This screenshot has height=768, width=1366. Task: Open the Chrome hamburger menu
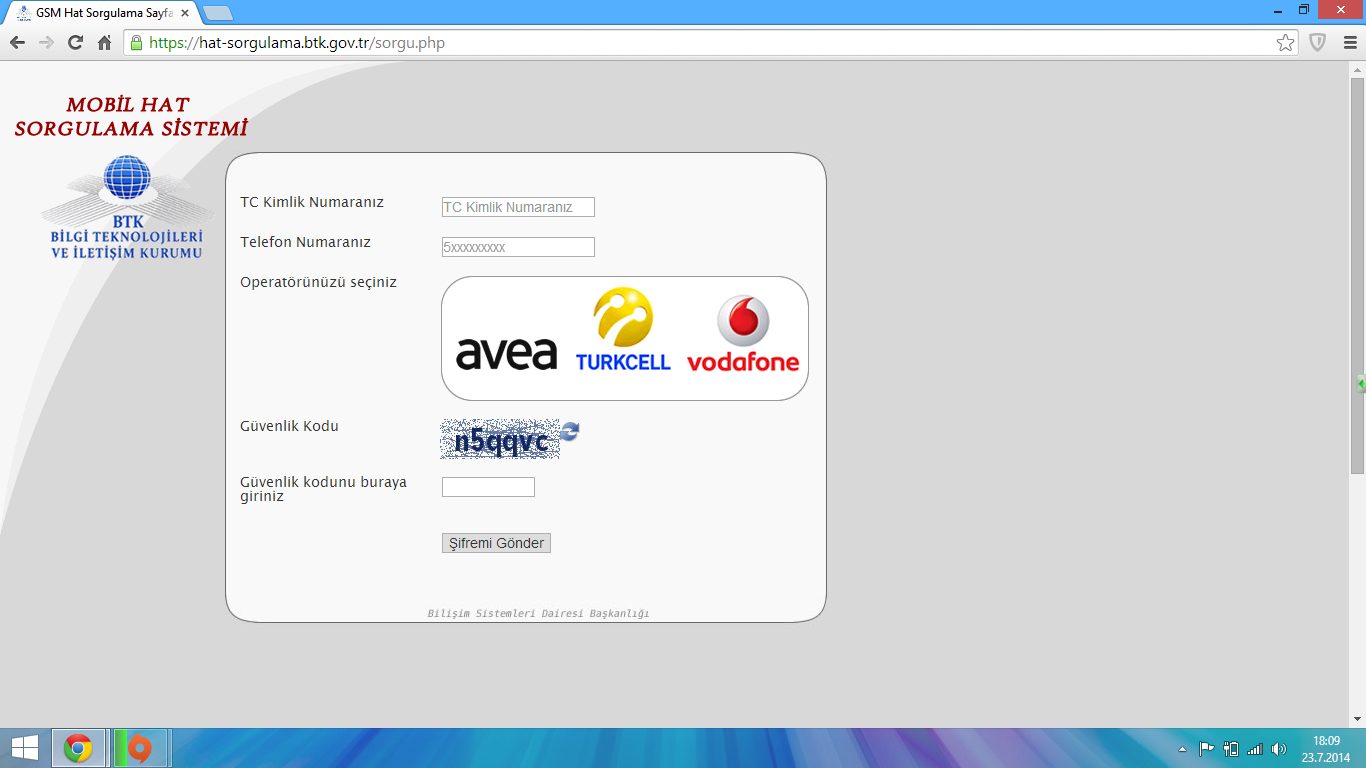pos(1349,43)
